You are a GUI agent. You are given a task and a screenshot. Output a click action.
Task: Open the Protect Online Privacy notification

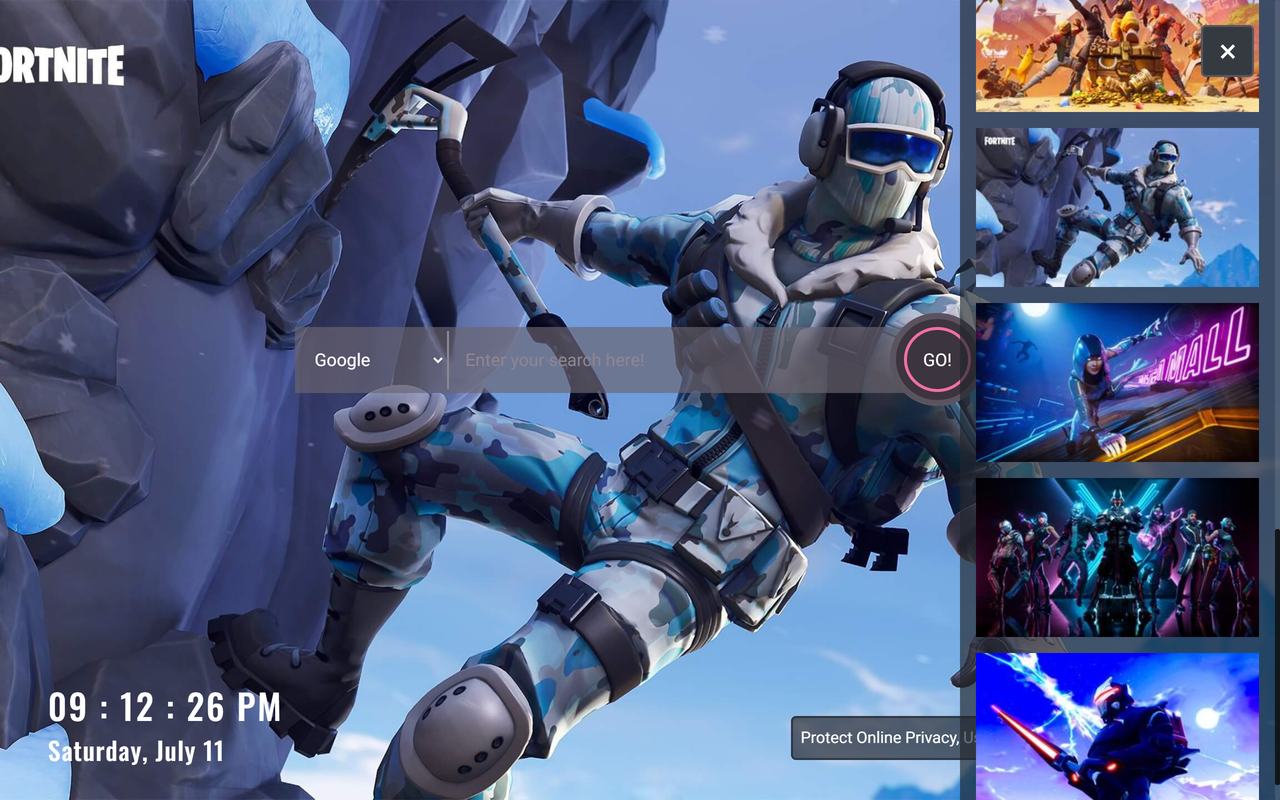pos(884,738)
